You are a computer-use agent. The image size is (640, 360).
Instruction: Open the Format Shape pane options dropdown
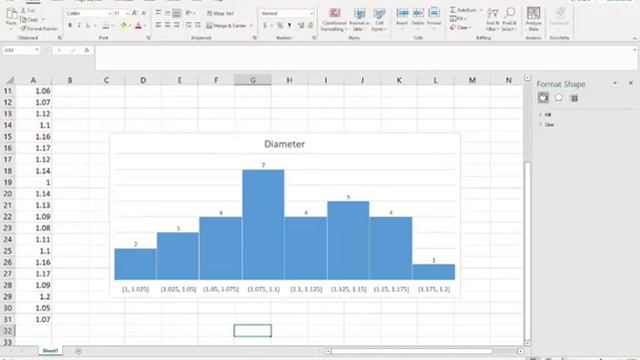coord(615,83)
